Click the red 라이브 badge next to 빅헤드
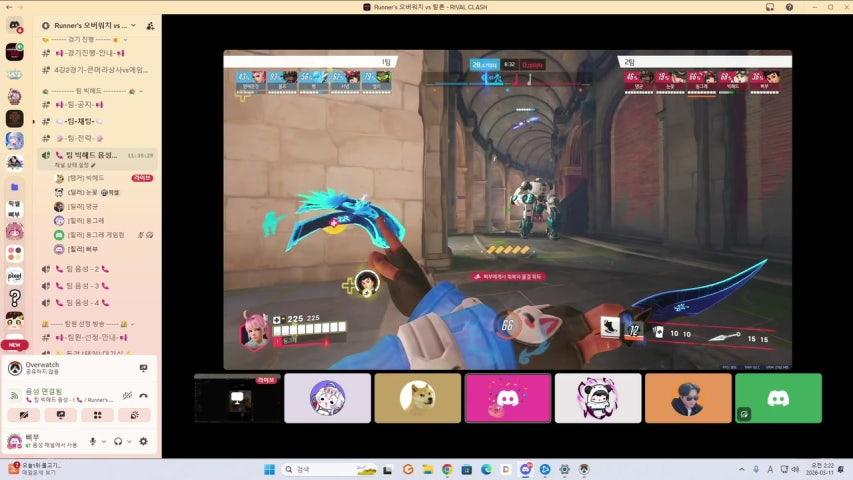 pos(142,178)
